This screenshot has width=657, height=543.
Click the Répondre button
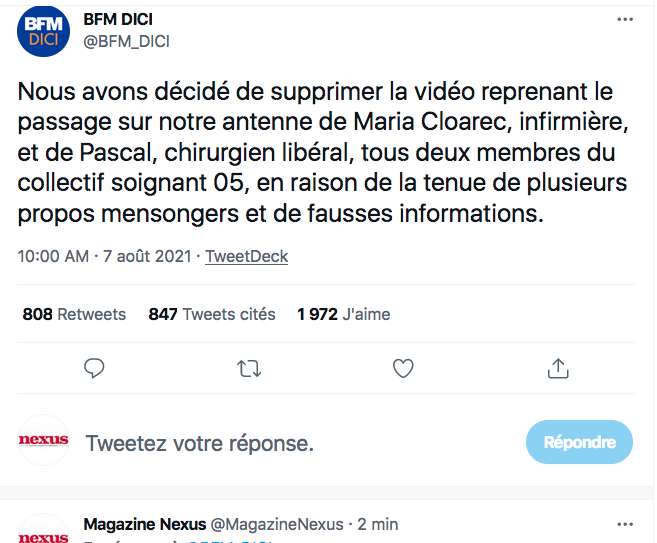(x=579, y=442)
